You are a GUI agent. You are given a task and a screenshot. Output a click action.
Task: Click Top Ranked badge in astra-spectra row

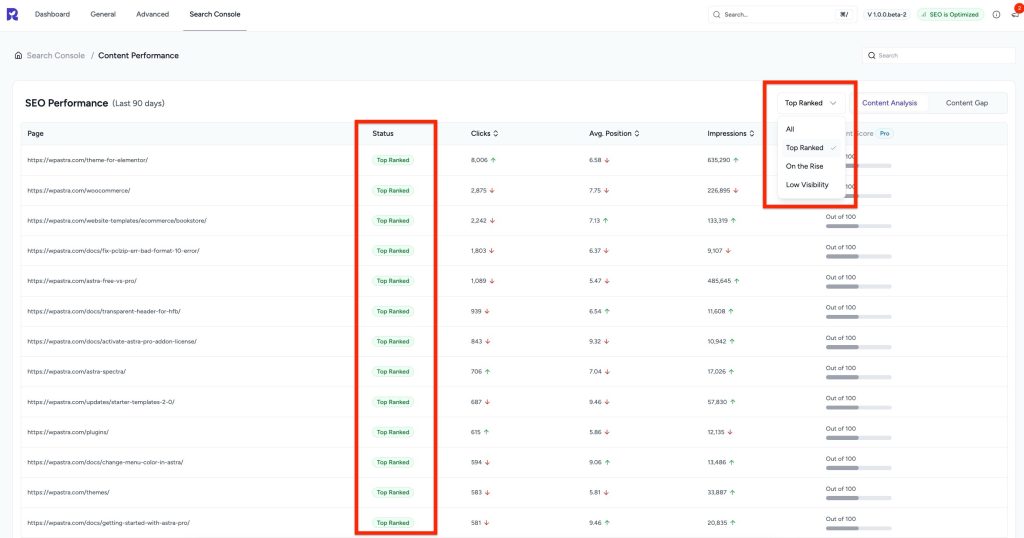[x=392, y=372]
